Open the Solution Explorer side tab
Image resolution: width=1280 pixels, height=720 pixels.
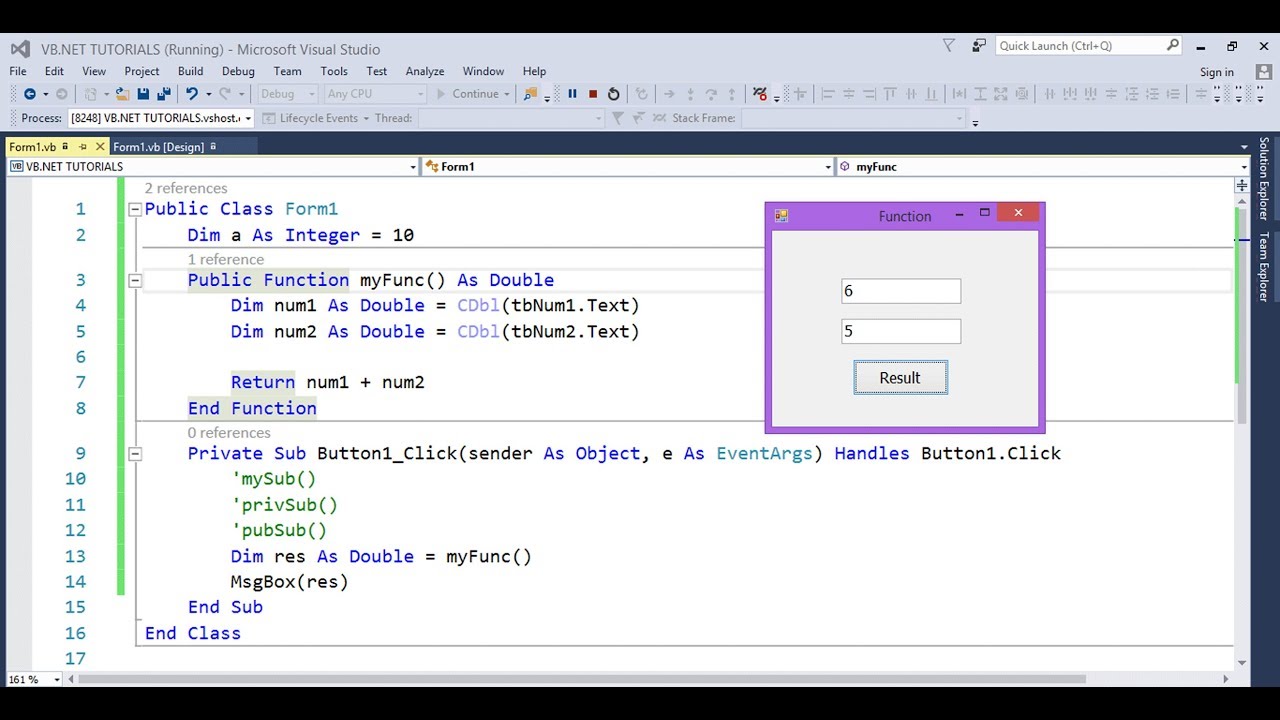[x=1264, y=179]
